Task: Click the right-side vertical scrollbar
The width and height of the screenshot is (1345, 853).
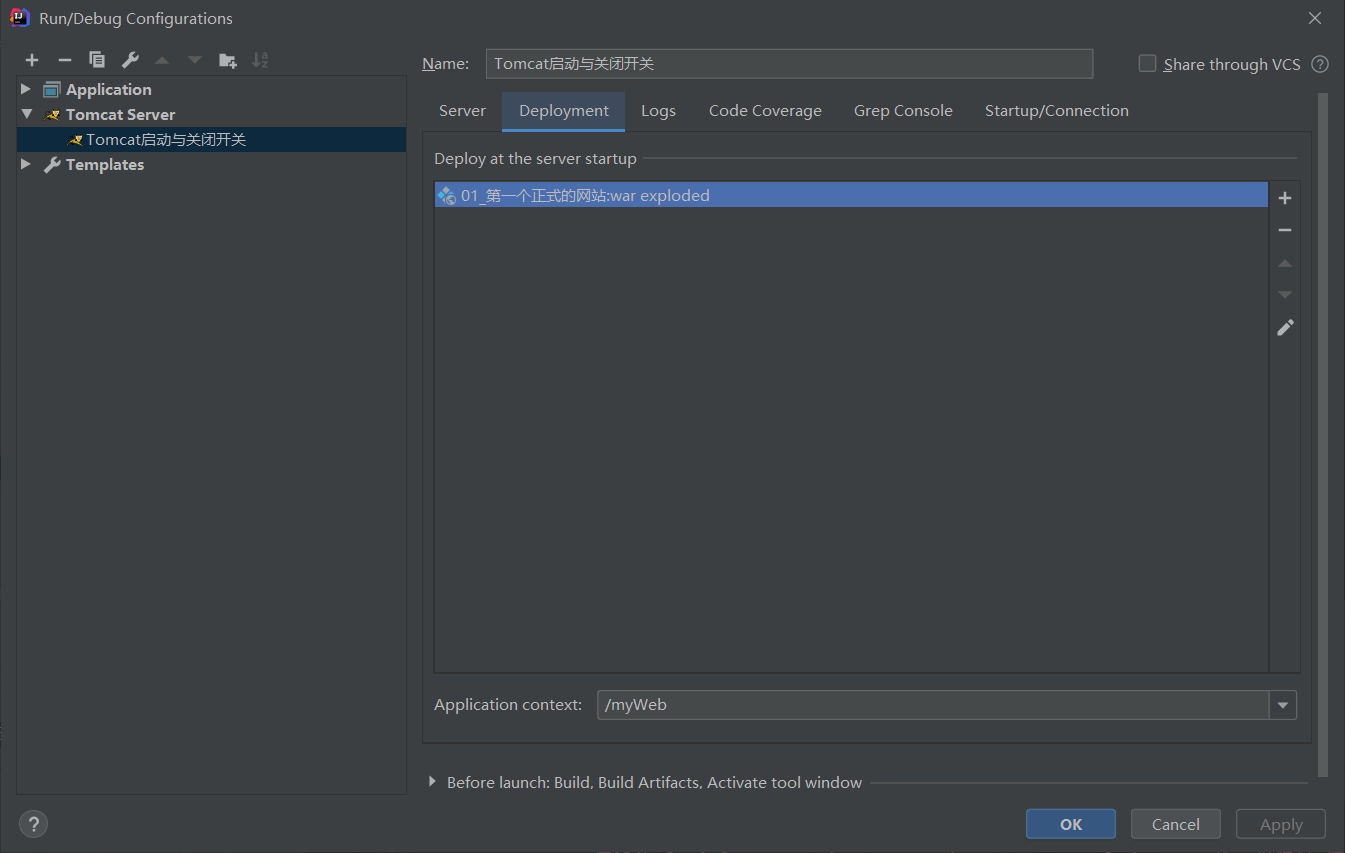Action: (x=1323, y=435)
